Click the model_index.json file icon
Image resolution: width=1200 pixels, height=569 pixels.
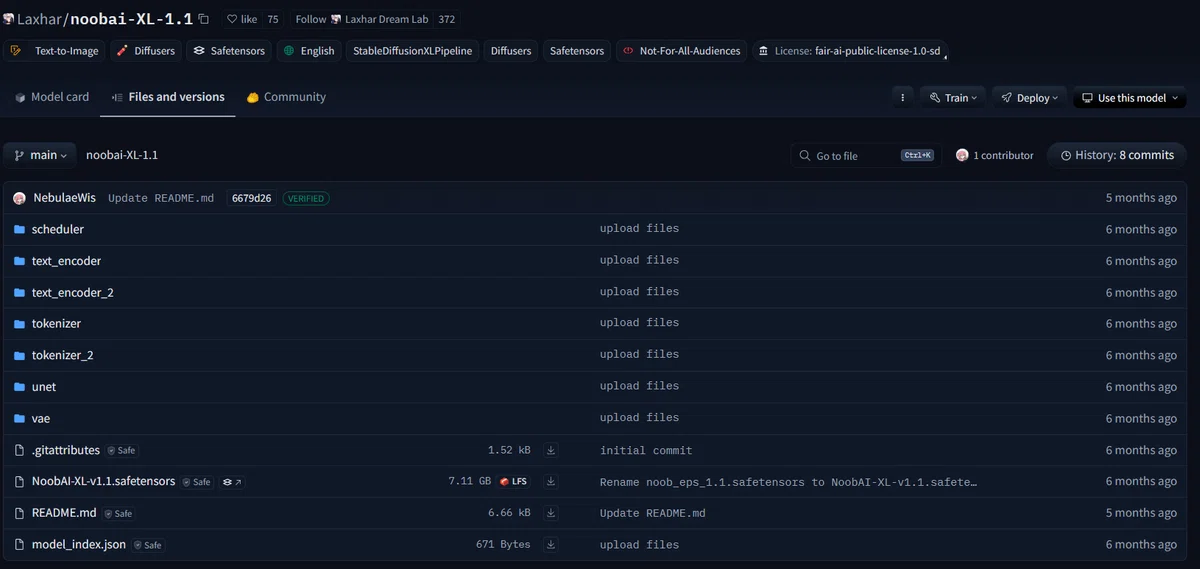point(19,545)
